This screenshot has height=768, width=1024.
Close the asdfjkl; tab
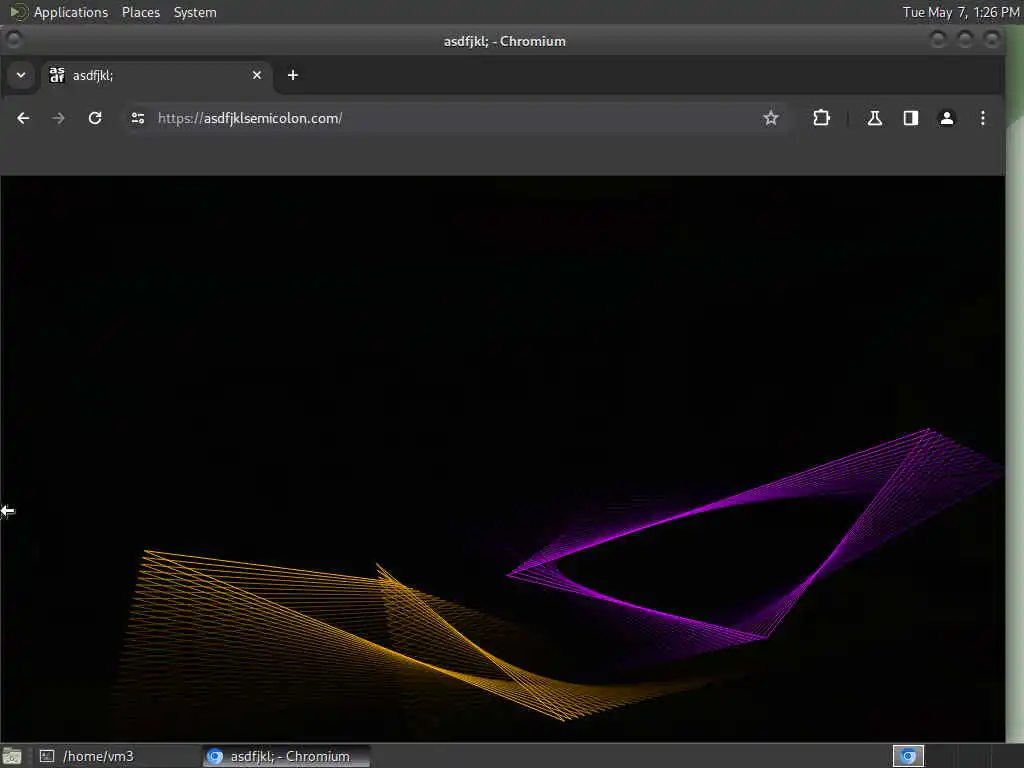click(257, 75)
